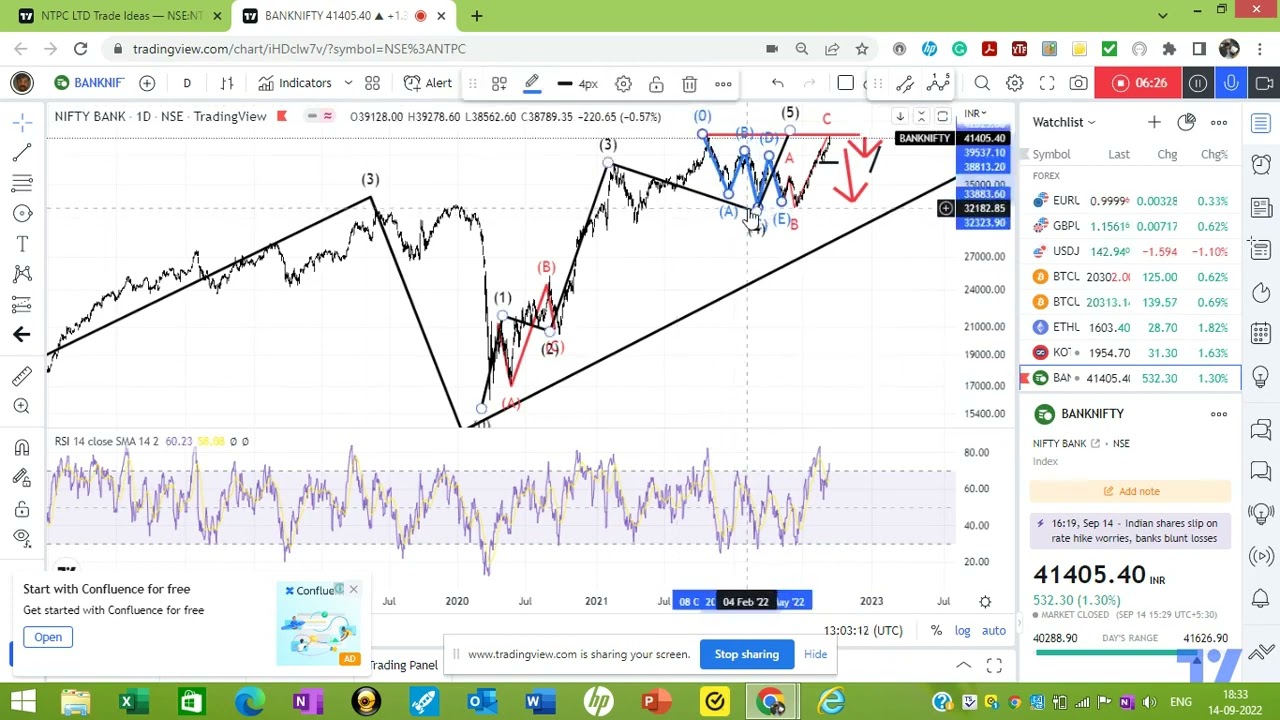
Task: Toggle hide all drawings eye icon
Action: pos(22,538)
